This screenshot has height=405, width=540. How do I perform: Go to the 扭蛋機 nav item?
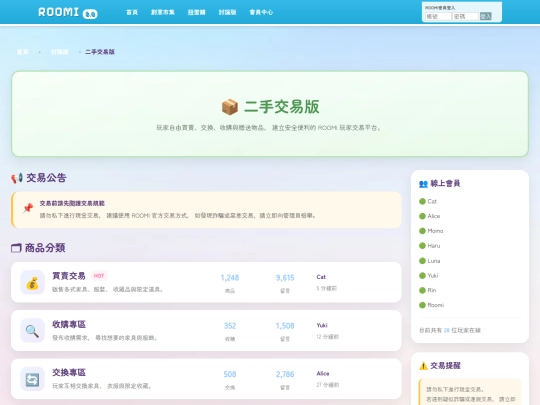[196, 12]
